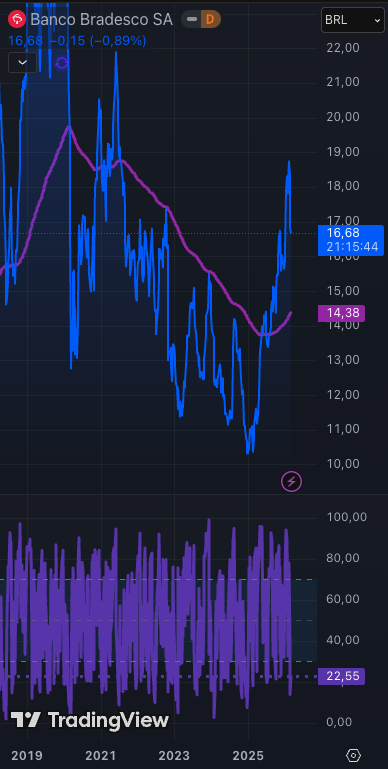The height and width of the screenshot is (769, 388).
Task: Click the grey pill badge left of D
Action: 192,20
